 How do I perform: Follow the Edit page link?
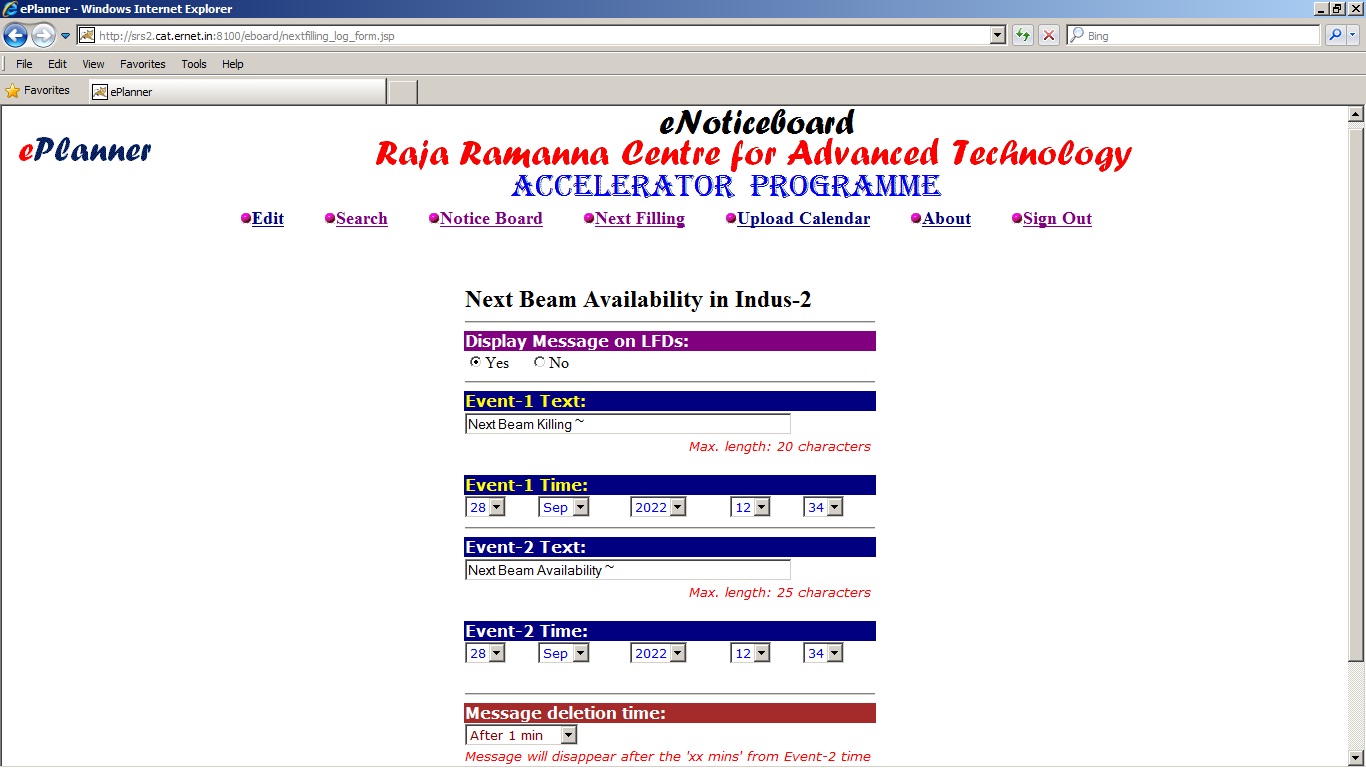(268, 219)
